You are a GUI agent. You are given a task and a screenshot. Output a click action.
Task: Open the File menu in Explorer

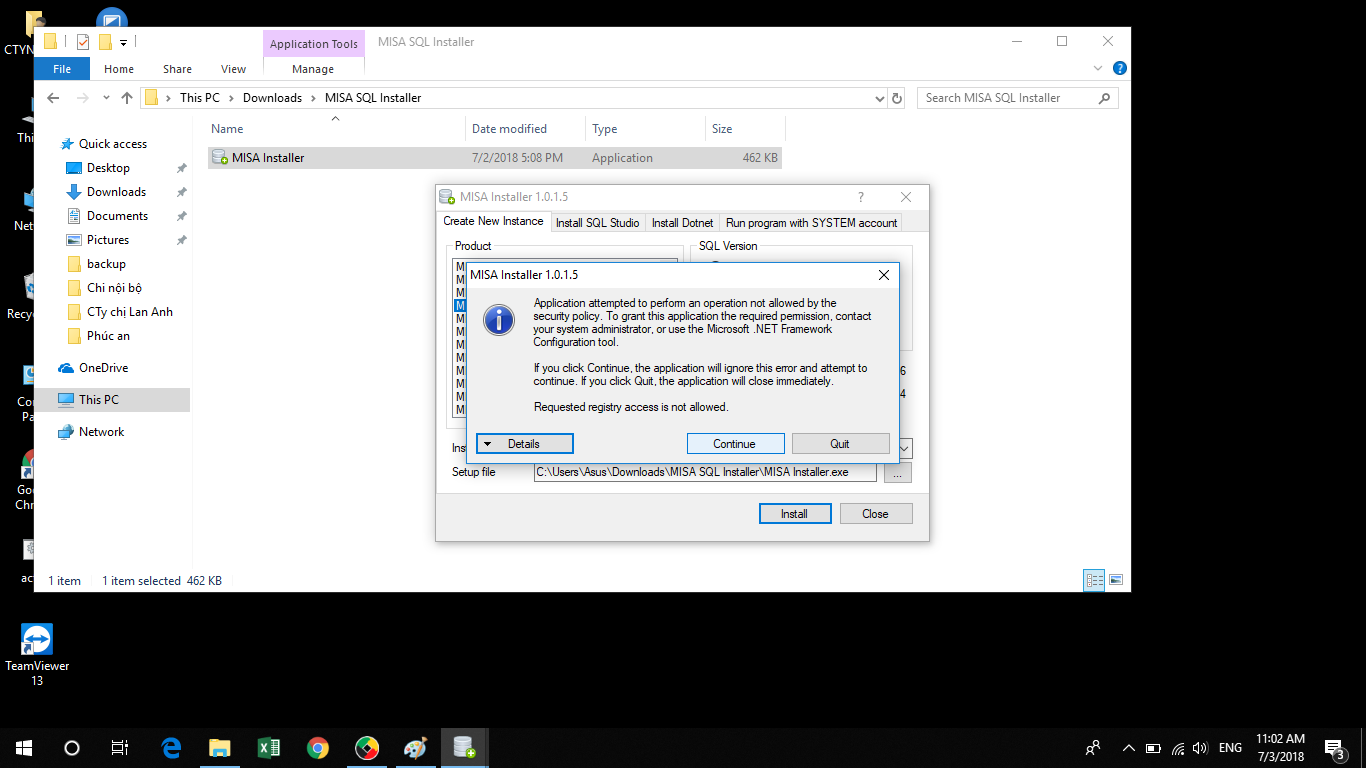62,69
